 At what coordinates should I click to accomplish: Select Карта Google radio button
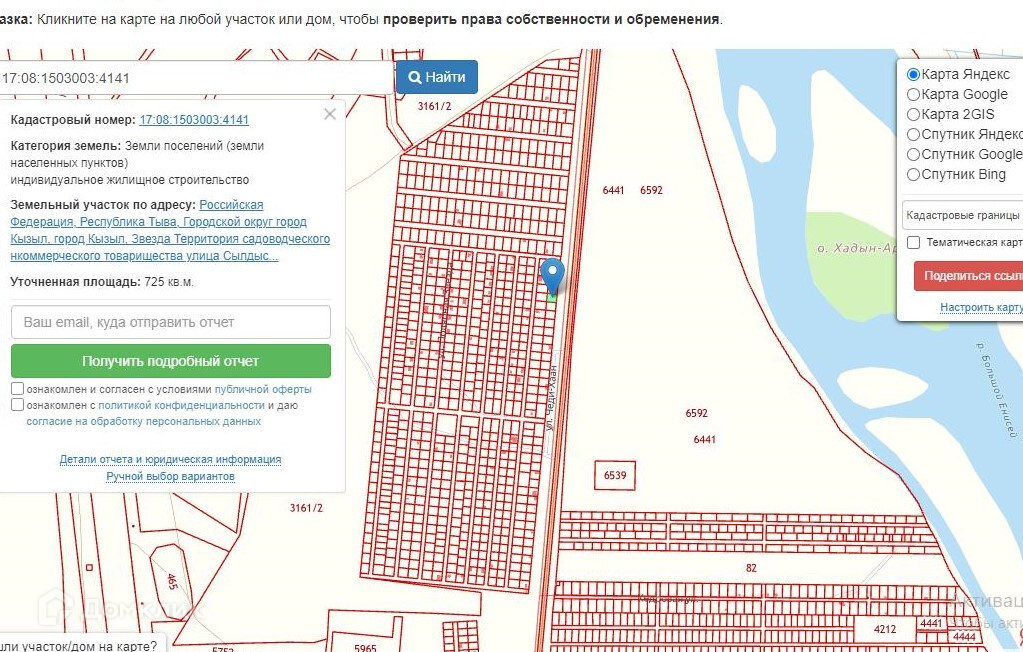coord(913,95)
